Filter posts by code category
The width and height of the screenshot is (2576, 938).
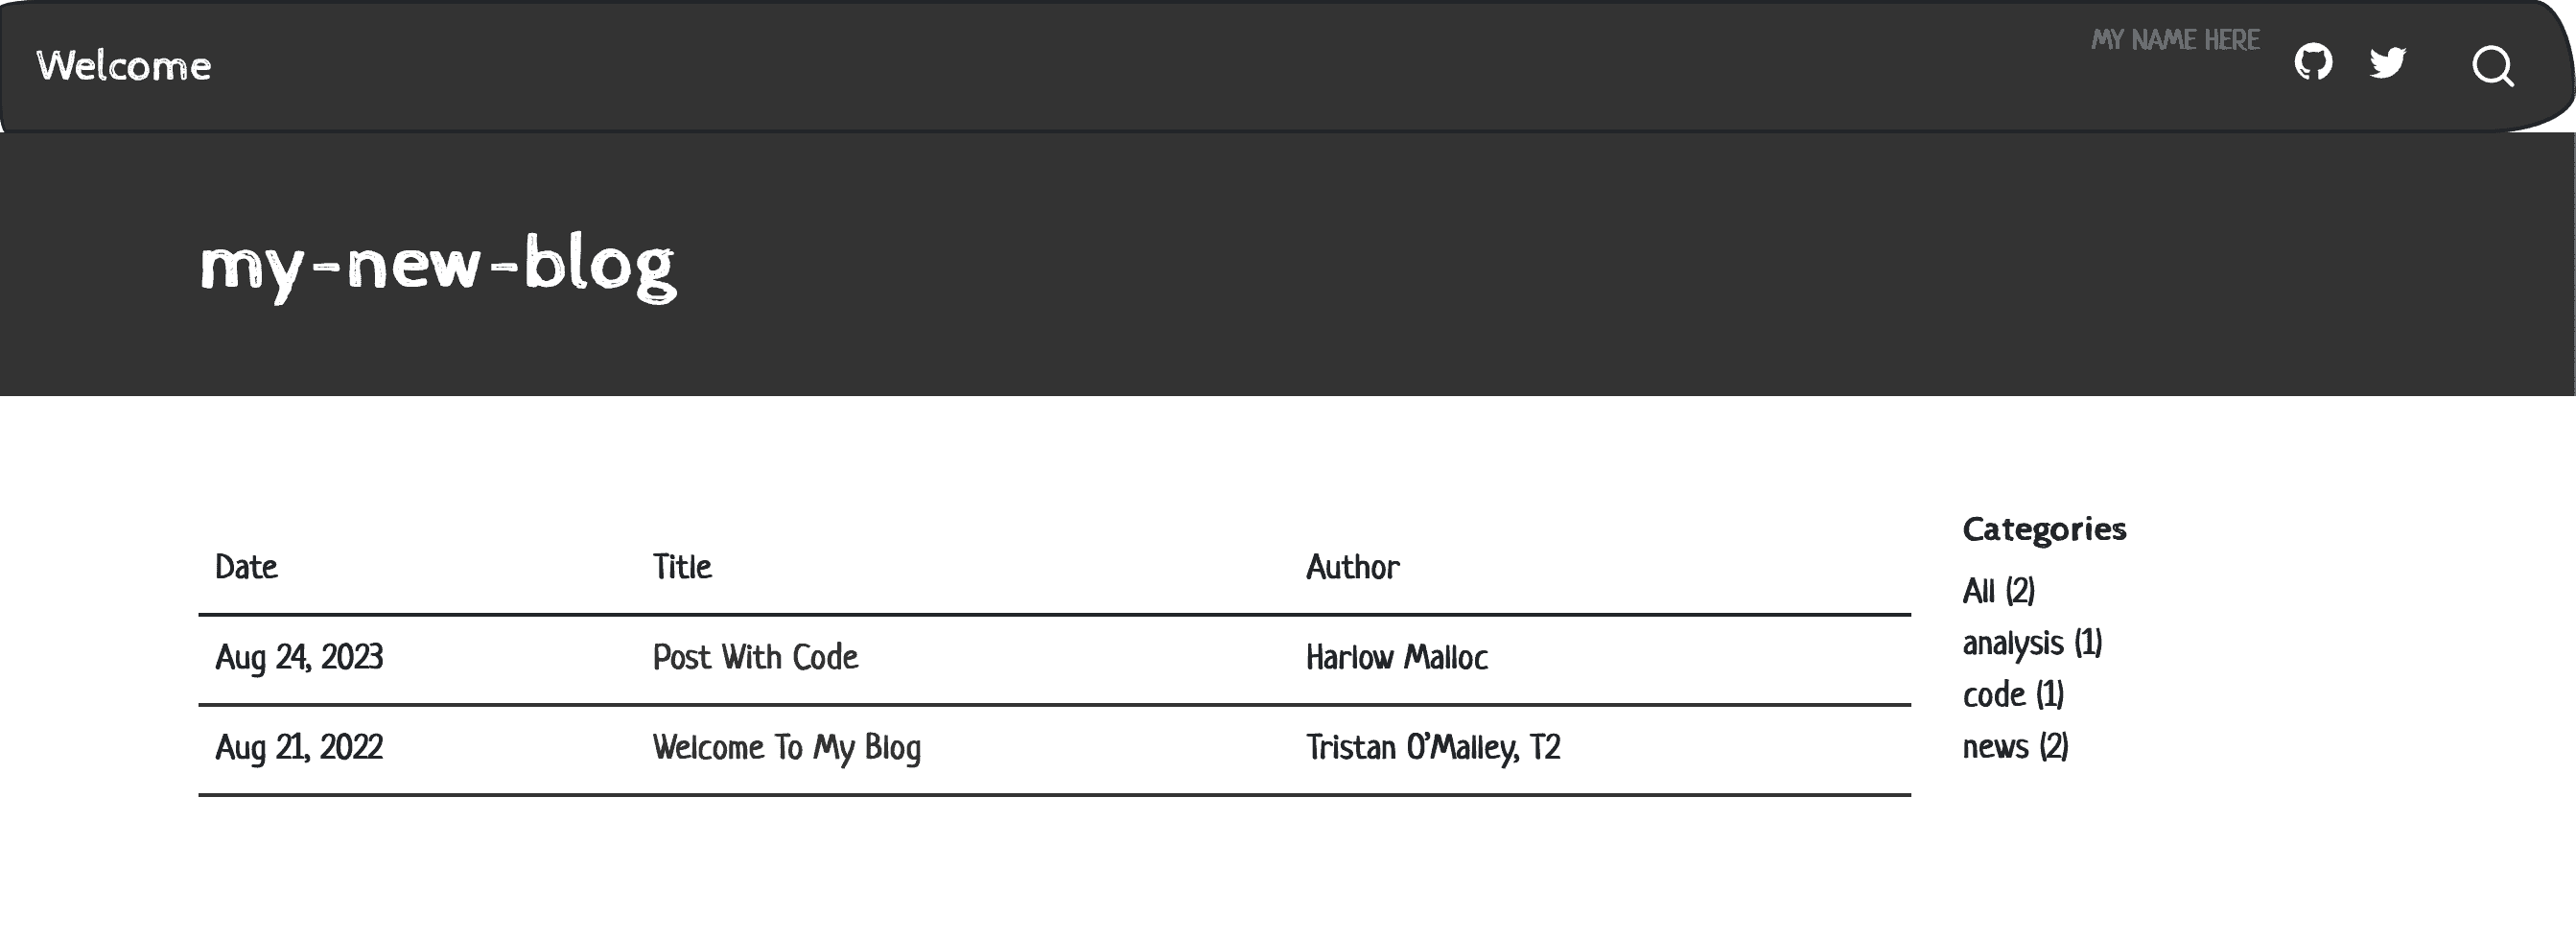[2013, 695]
